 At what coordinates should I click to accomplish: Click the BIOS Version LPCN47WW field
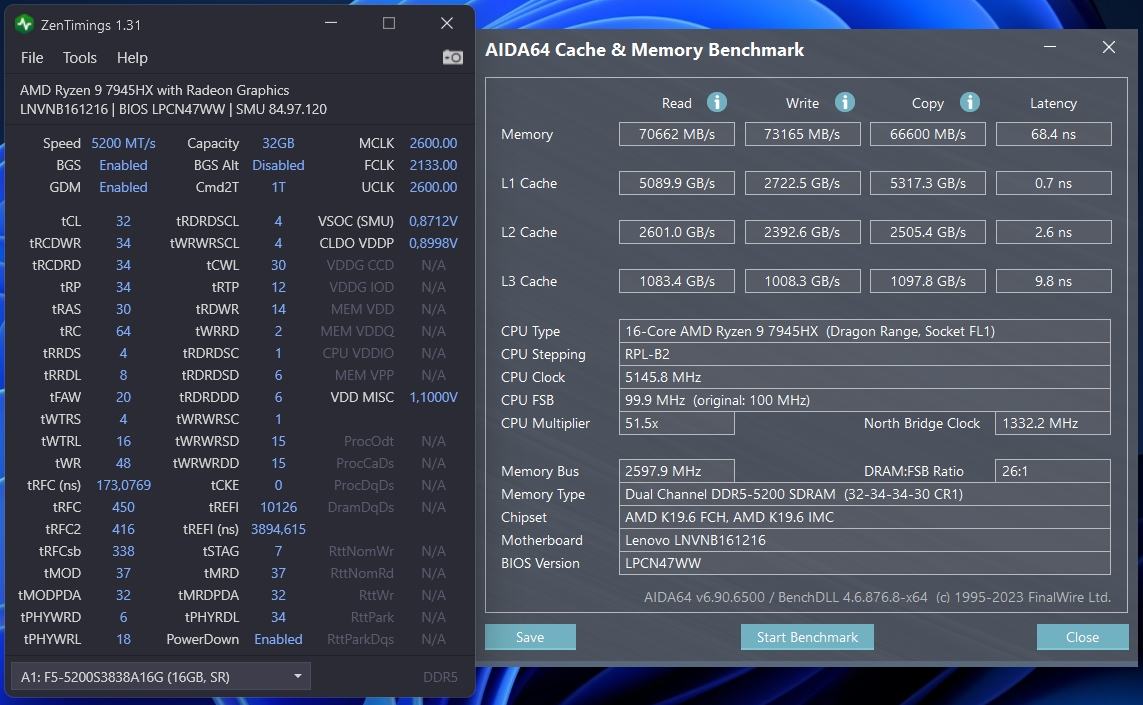[865, 564]
